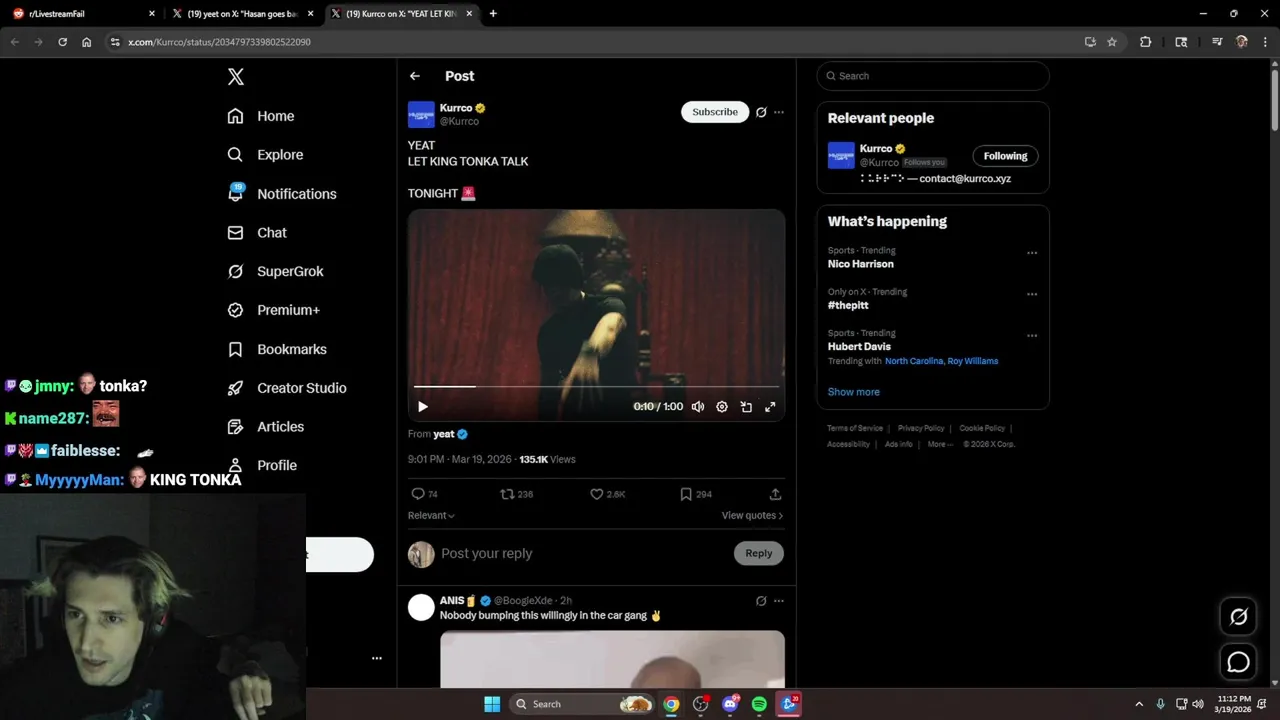The width and height of the screenshot is (1280, 720).
Task: Open more options on ANIS reply
Action: (x=779, y=601)
